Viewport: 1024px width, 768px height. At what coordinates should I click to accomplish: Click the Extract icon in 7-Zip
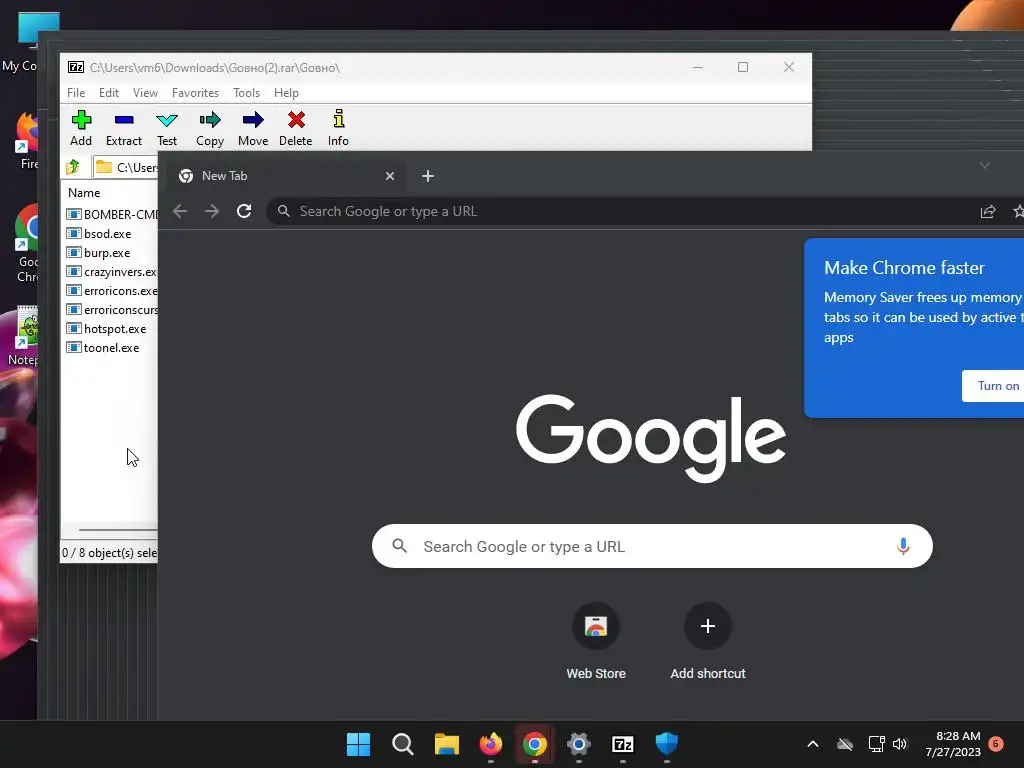[123, 128]
